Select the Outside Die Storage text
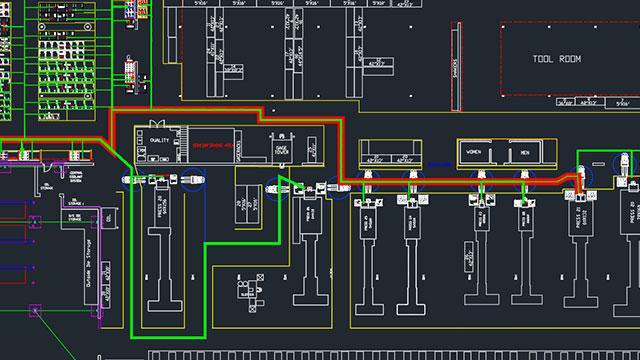Viewport: 640px width, 360px height. [x=89, y=263]
